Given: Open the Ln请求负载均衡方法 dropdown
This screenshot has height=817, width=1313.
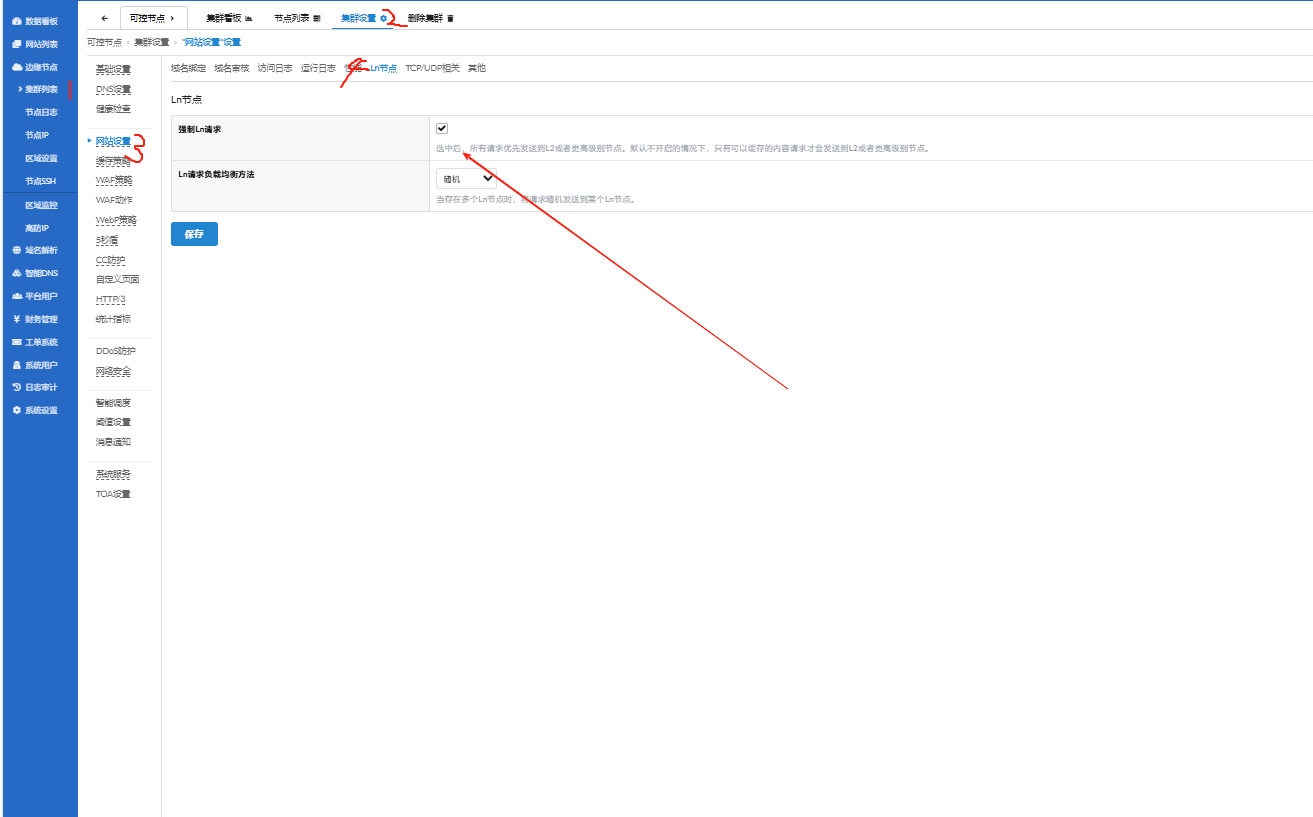Looking at the screenshot, I should pos(466,179).
